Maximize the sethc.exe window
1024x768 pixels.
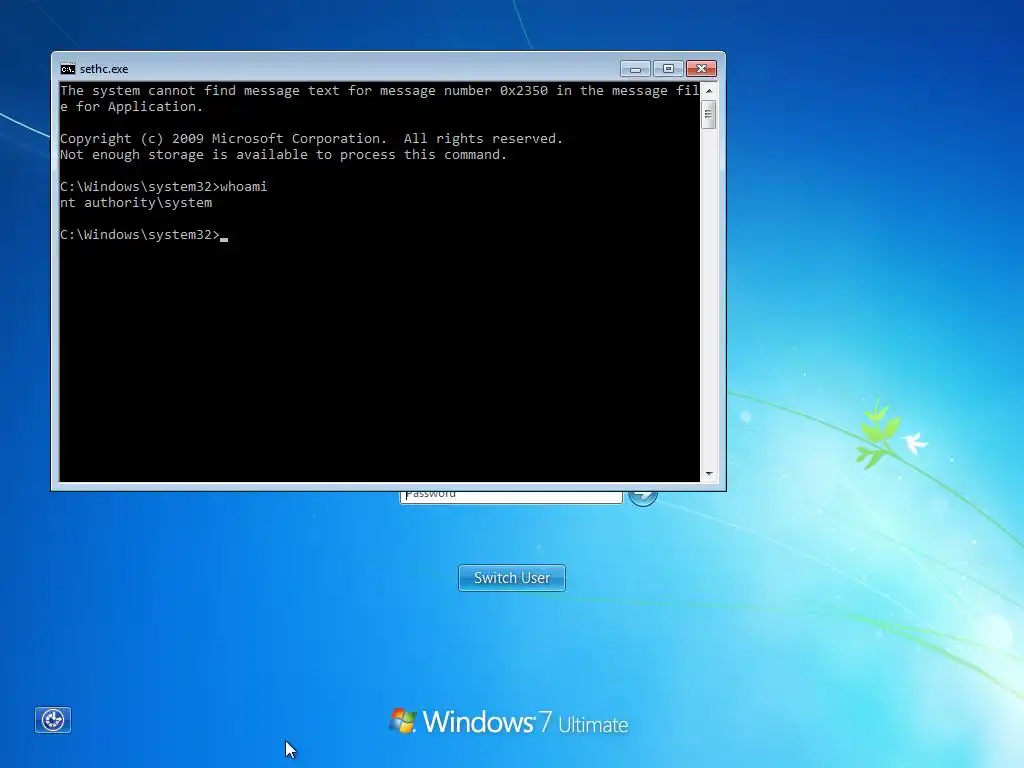click(668, 69)
